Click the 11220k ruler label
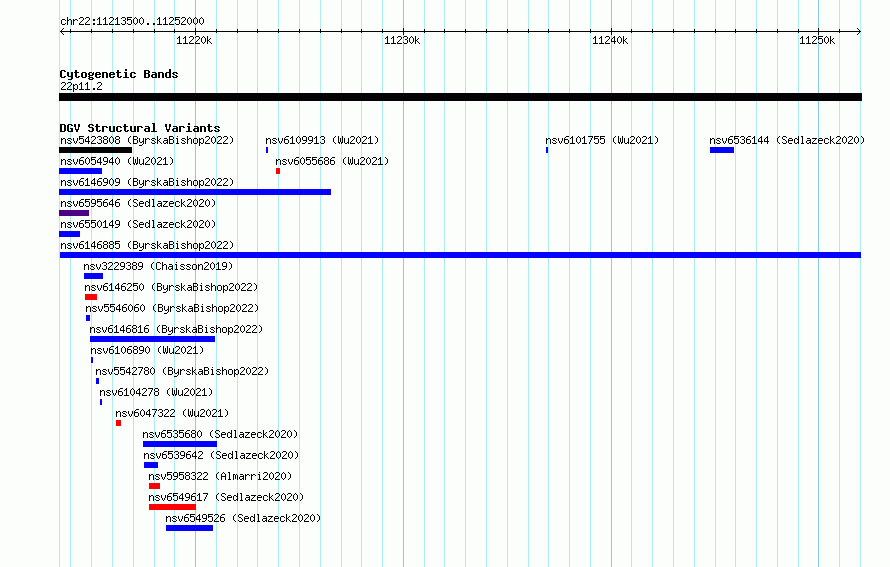The width and height of the screenshot is (890, 567). pyautogui.click(x=194, y=40)
